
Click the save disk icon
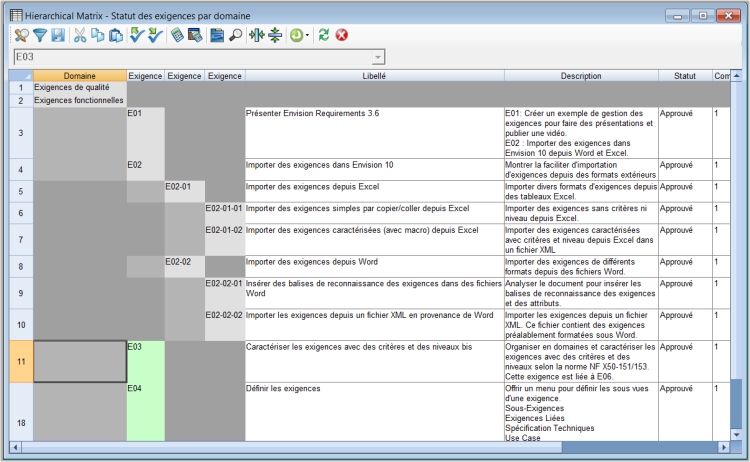57,35
